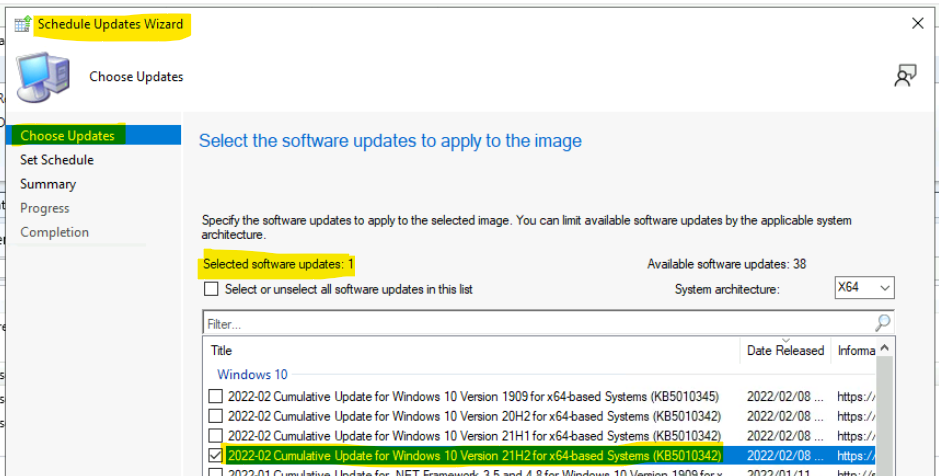This screenshot has width=939, height=476.
Task: Open the URL in the Version 20H2 row
Action: coord(856,416)
